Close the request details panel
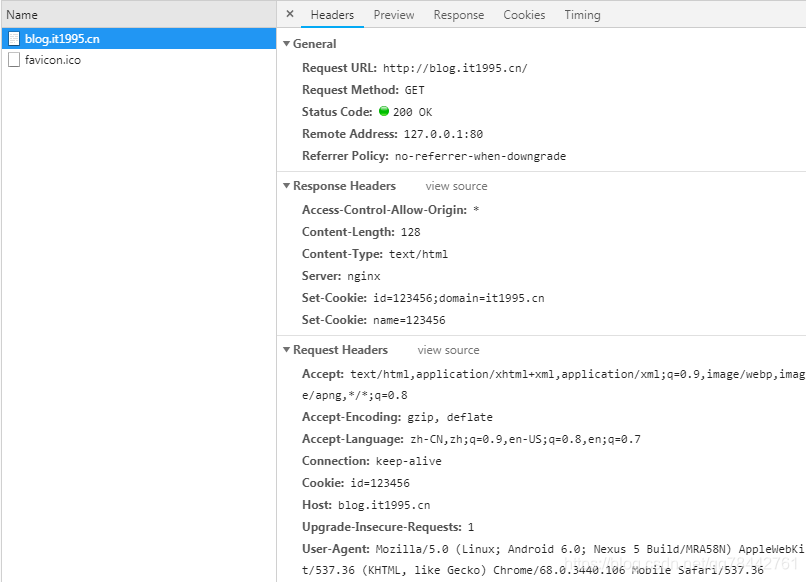 [x=290, y=14]
